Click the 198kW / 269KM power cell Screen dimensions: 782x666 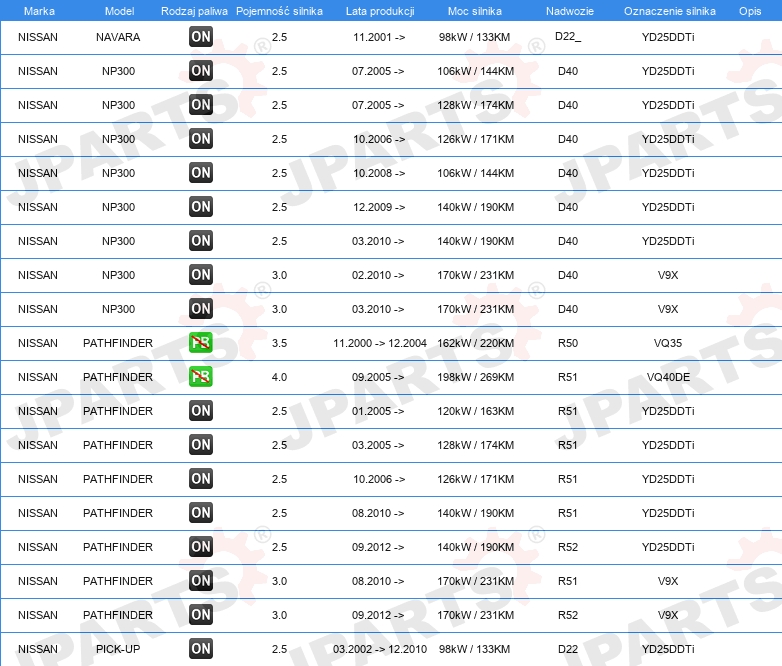pos(476,377)
